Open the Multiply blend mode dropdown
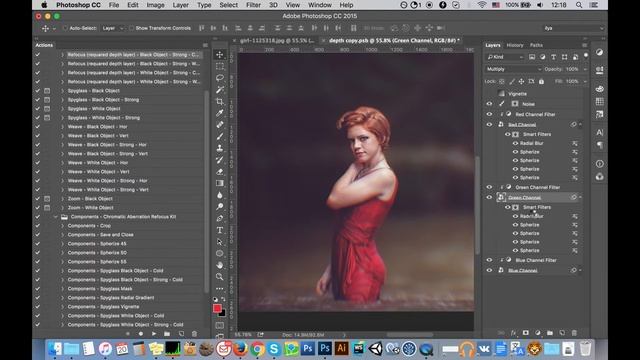 pyautogui.click(x=513, y=69)
